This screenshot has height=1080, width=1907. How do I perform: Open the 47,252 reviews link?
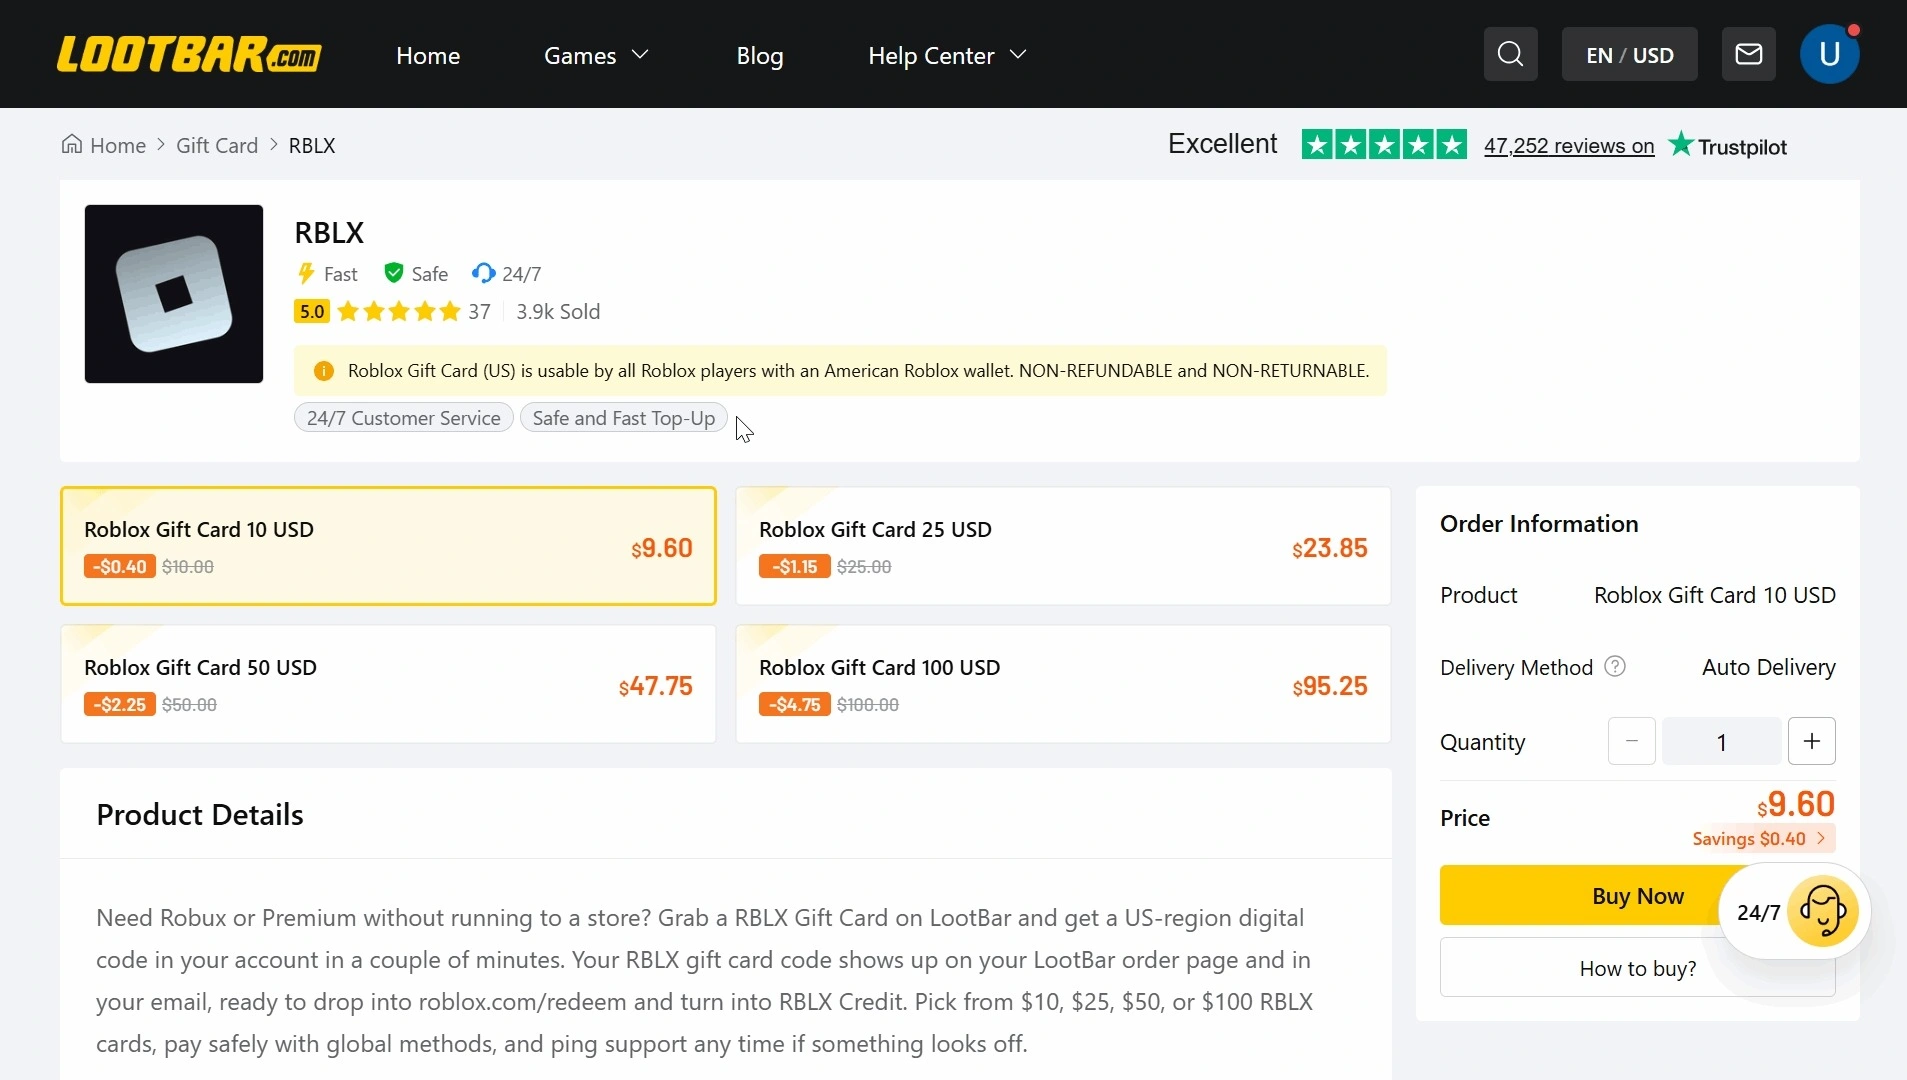tap(1569, 146)
